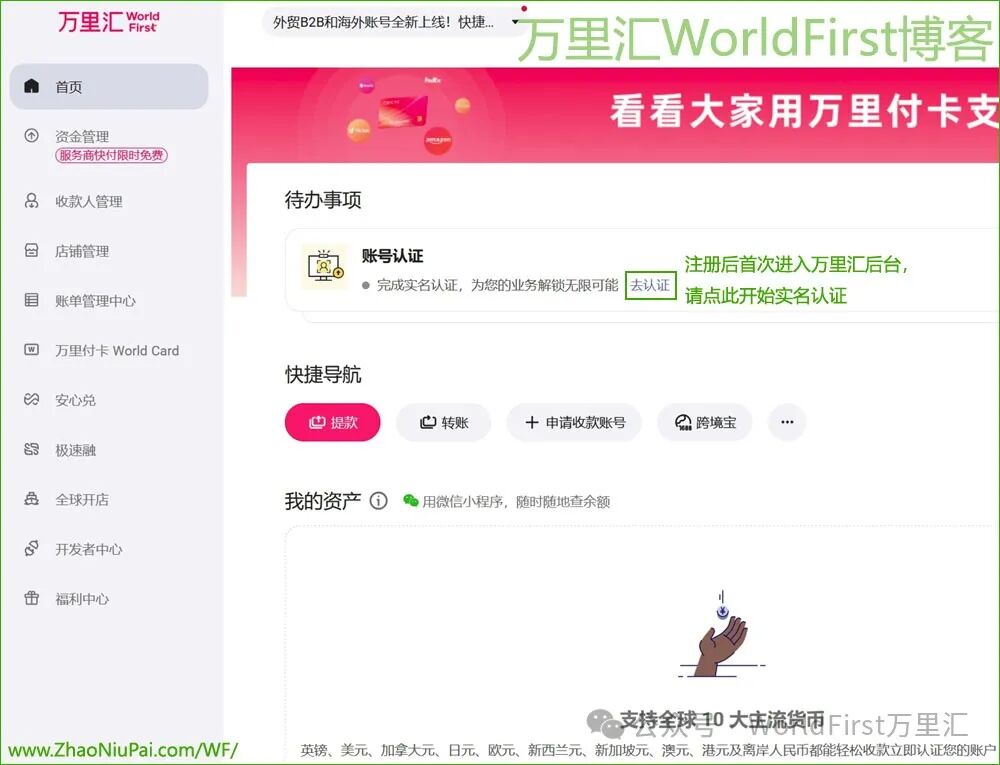Image resolution: width=1000 pixels, height=765 pixels.
Task: Apply for a 收款账号
Action: 575,422
